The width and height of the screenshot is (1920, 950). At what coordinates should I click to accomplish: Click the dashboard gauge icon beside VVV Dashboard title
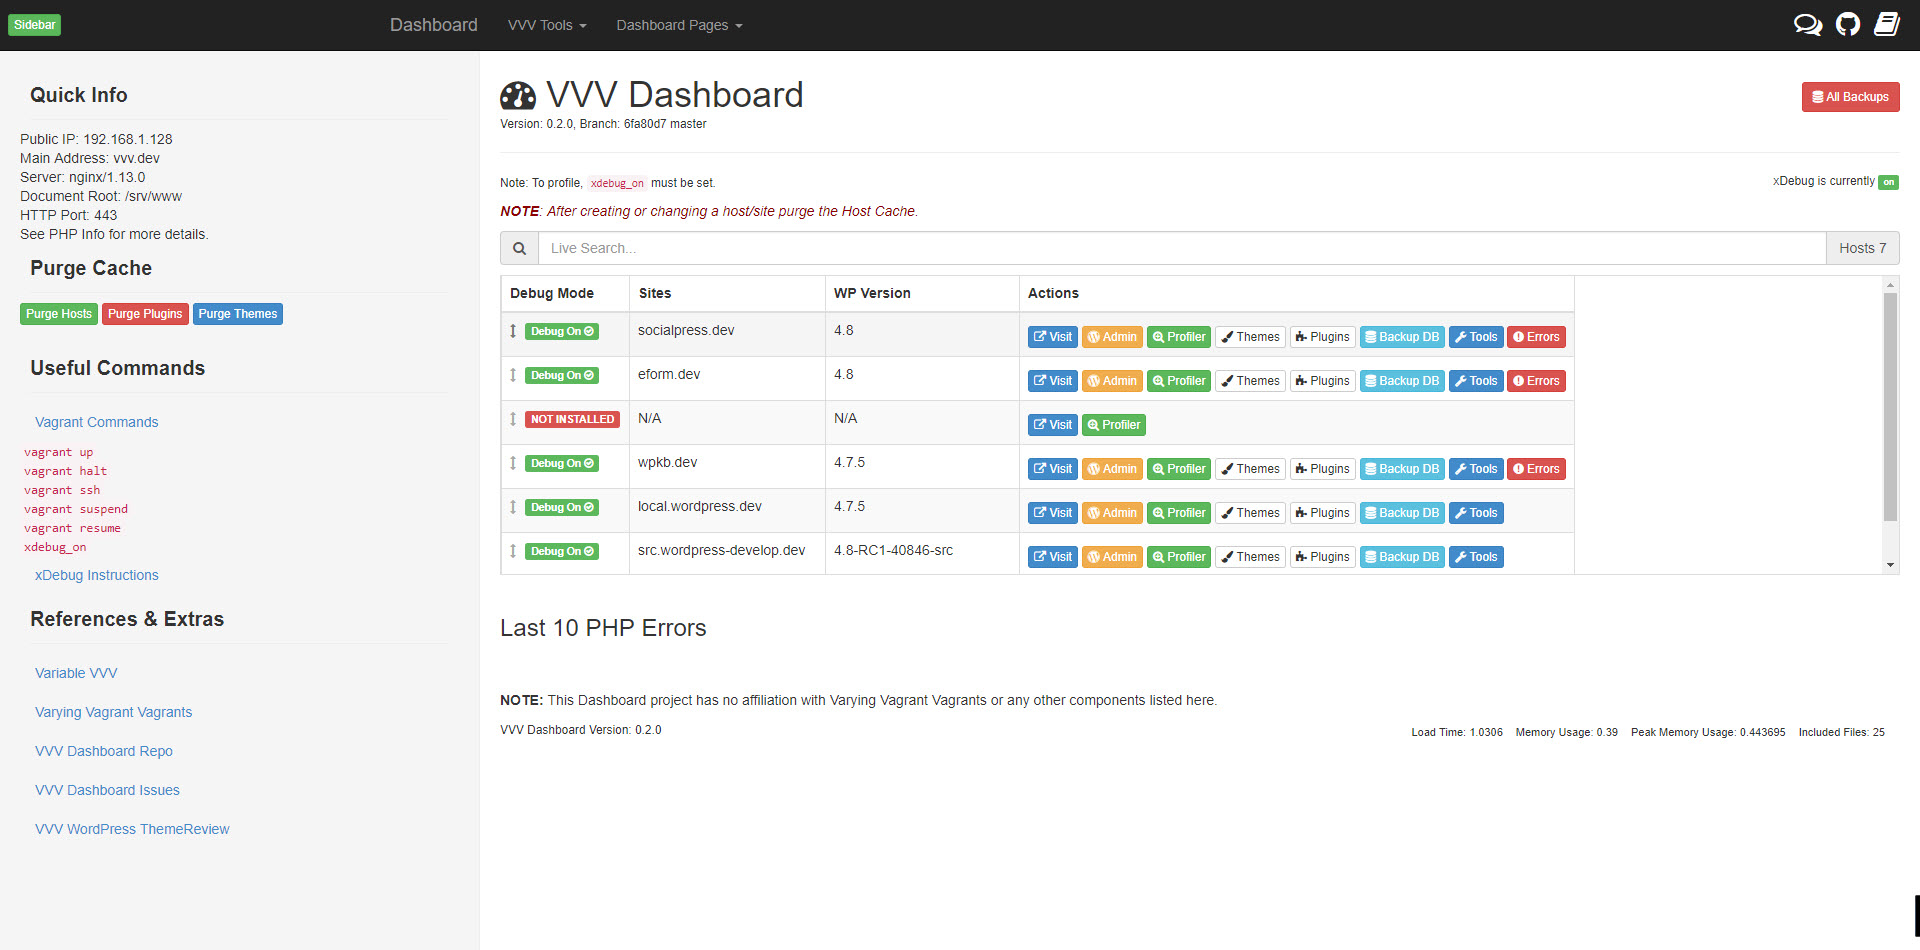(x=518, y=96)
